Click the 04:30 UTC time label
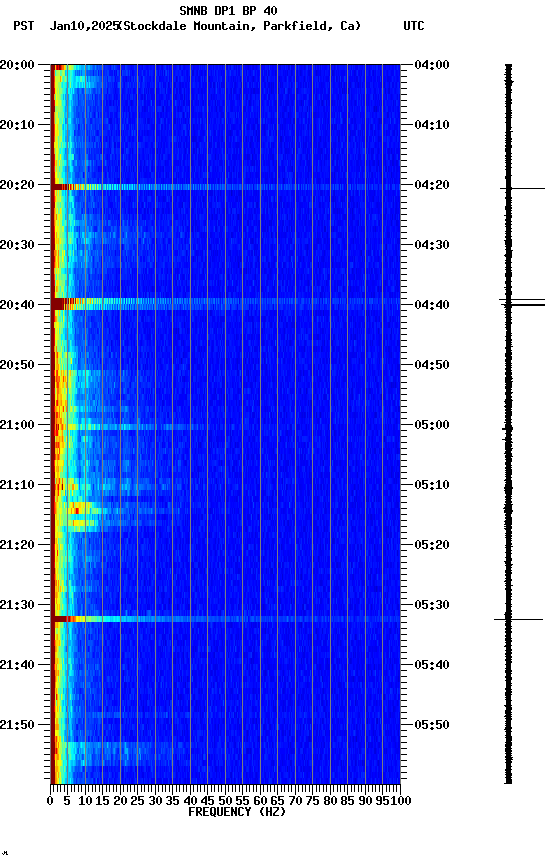The width and height of the screenshot is (552, 864). click(432, 245)
